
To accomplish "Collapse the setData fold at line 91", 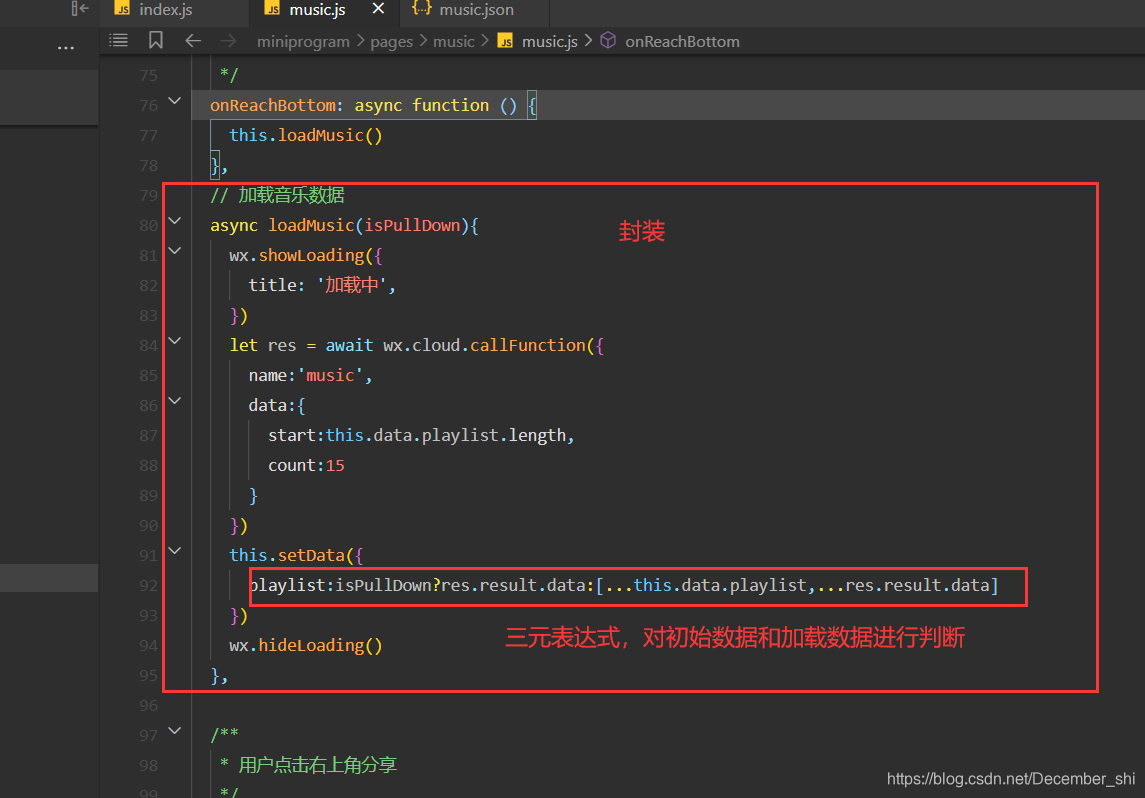I will click(x=175, y=550).
